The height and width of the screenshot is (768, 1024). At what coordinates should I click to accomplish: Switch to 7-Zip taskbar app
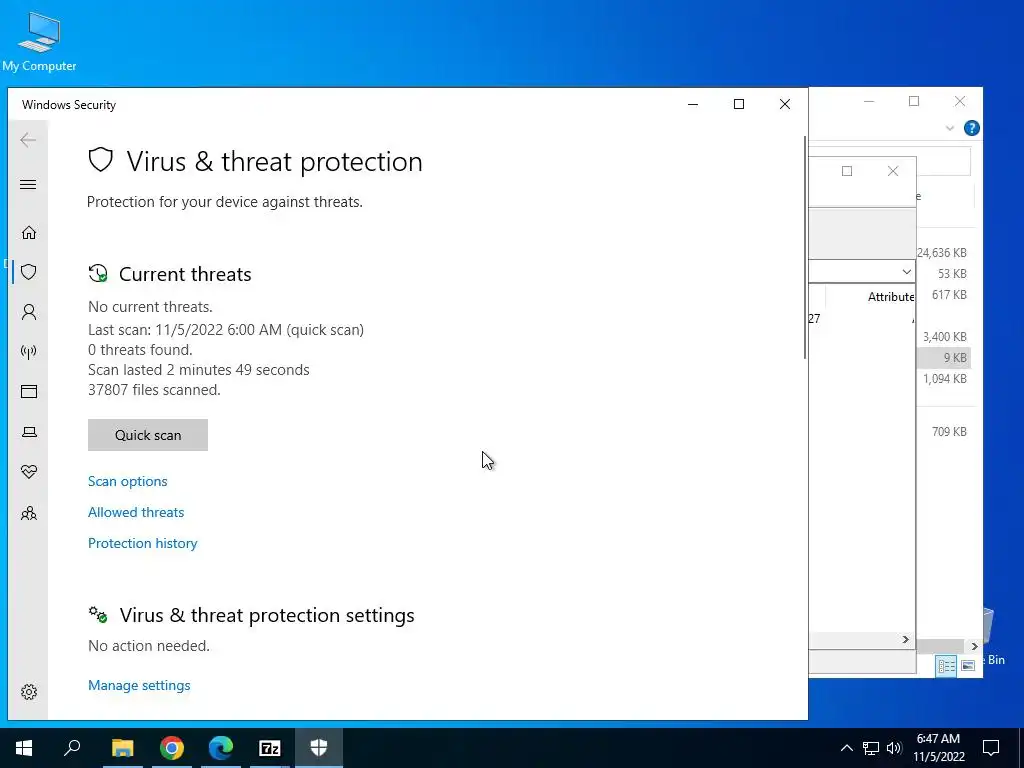[270, 748]
